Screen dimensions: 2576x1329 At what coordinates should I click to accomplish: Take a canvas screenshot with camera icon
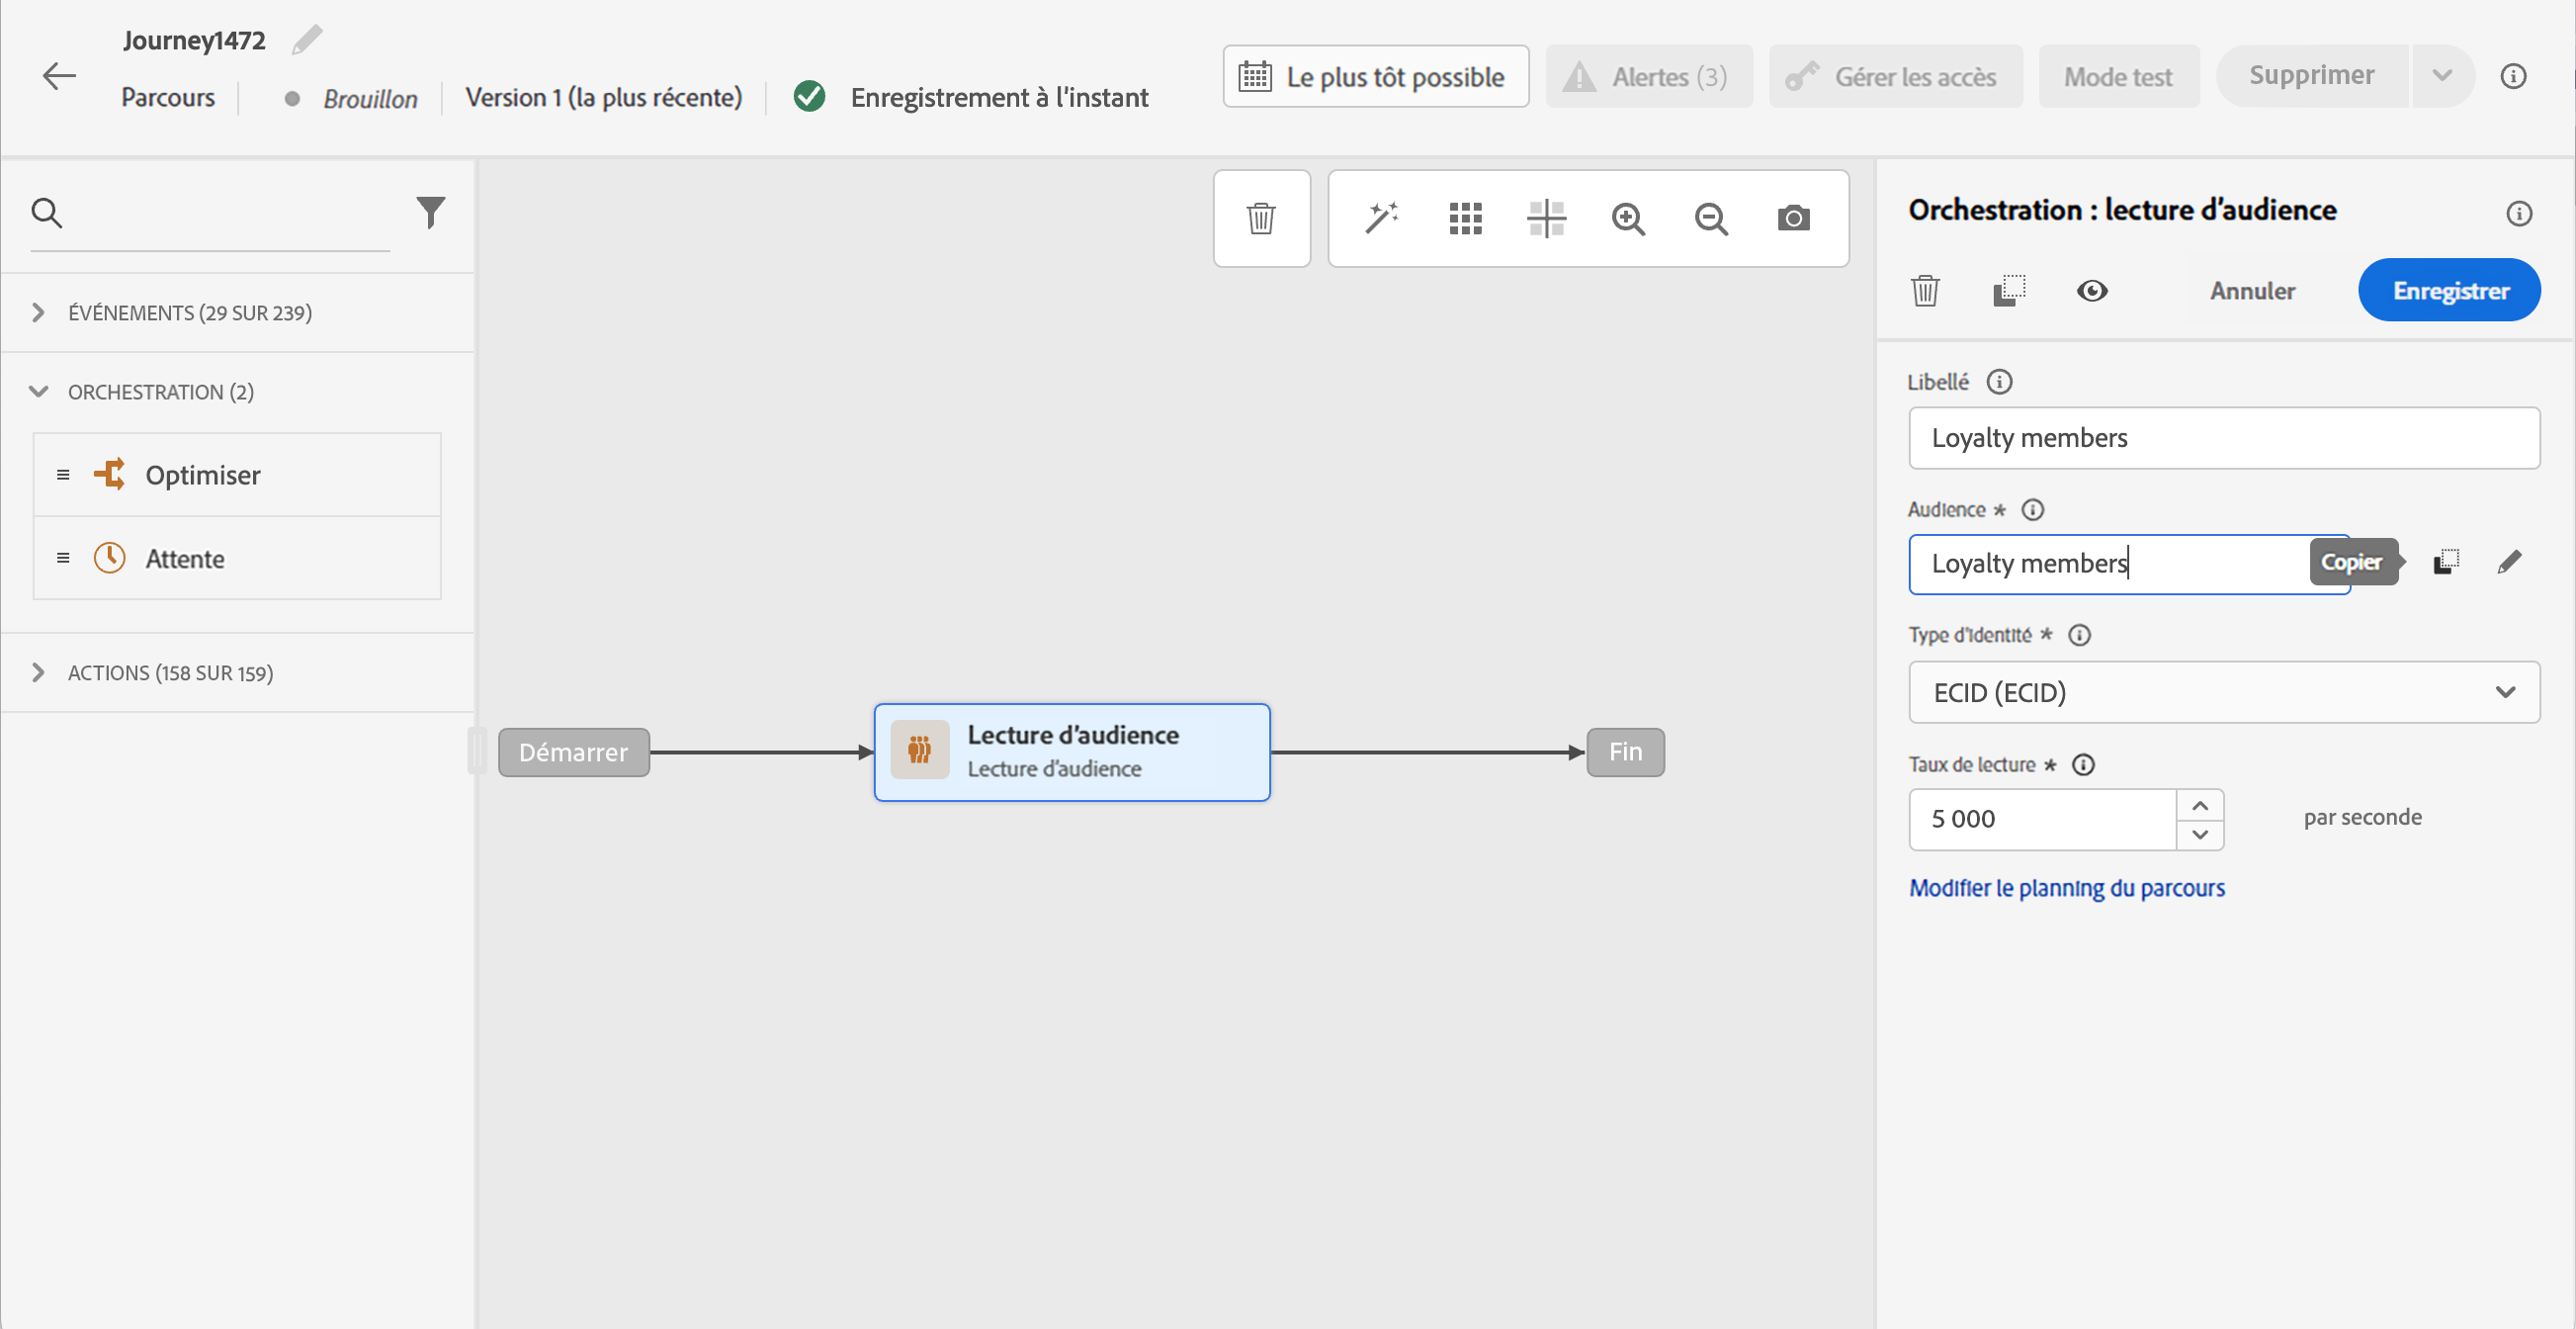click(x=1793, y=218)
